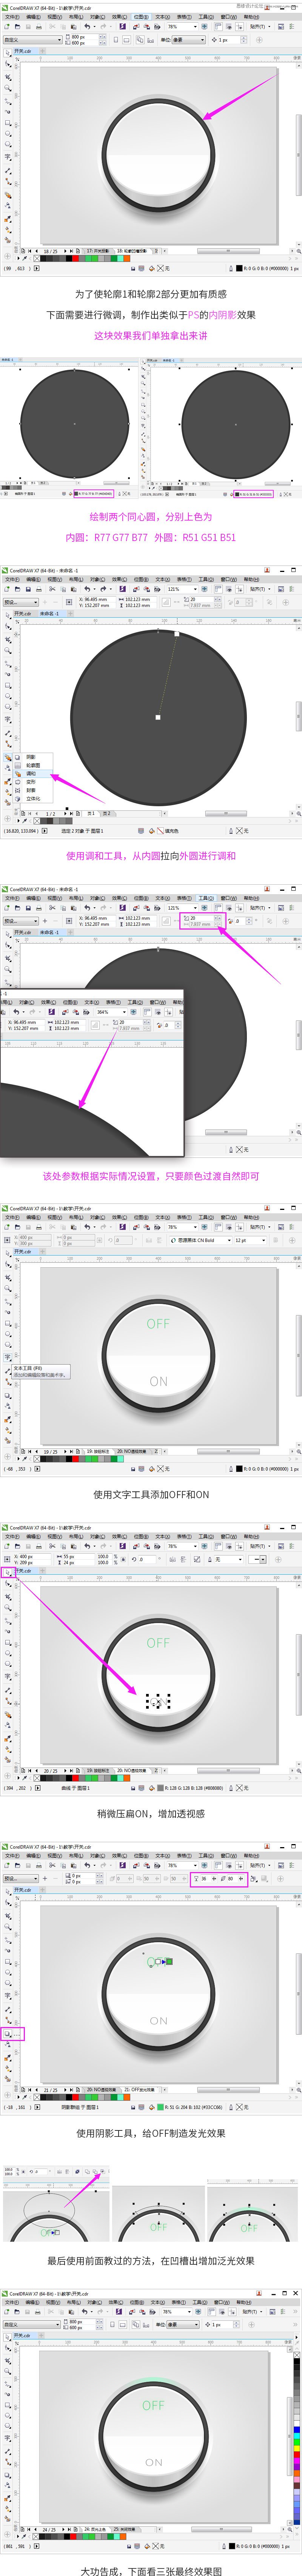Select highlighted Drop Shadow tool in glow screenshot
The width and height of the screenshot is (302, 2576).
coord(8,2033)
